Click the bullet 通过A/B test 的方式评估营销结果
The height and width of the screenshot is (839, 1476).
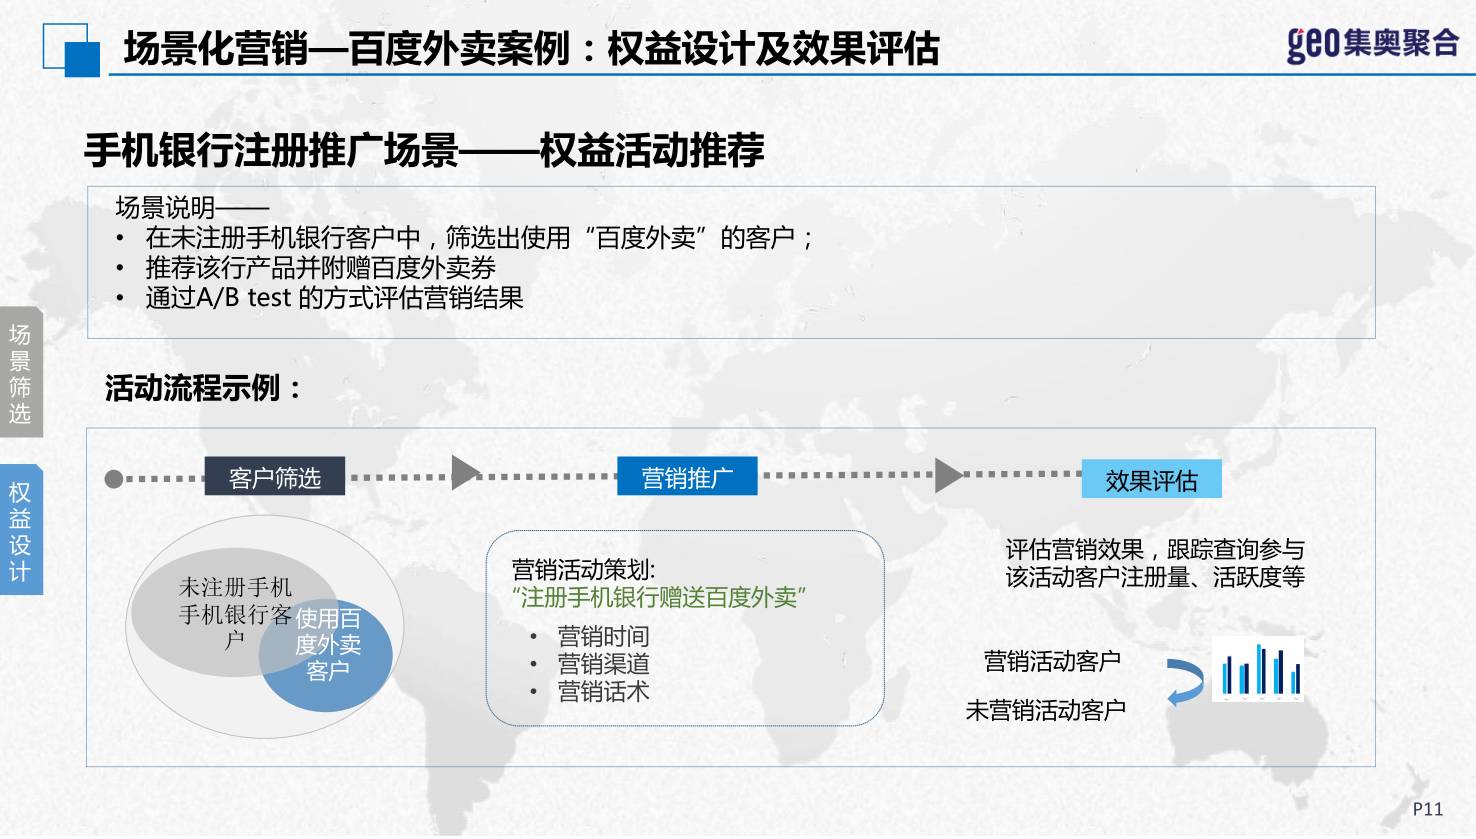(x=334, y=298)
